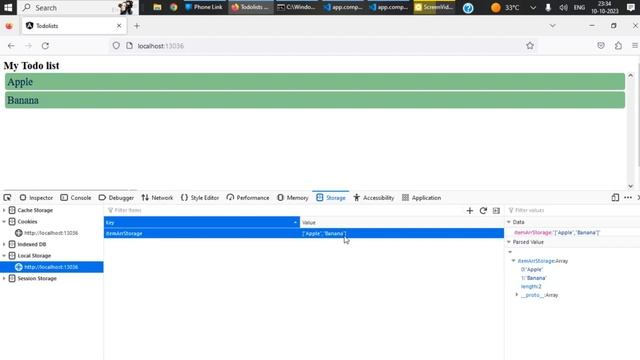The width and height of the screenshot is (640, 360).
Task: Open File Explorer from the taskbar
Action: click(157, 7)
